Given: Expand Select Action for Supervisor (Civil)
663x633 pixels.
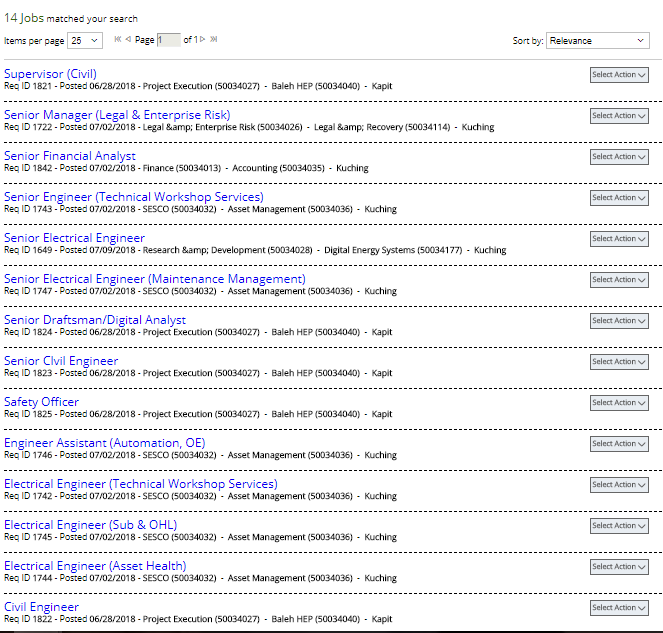Looking at the screenshot, I should (619, 75).
